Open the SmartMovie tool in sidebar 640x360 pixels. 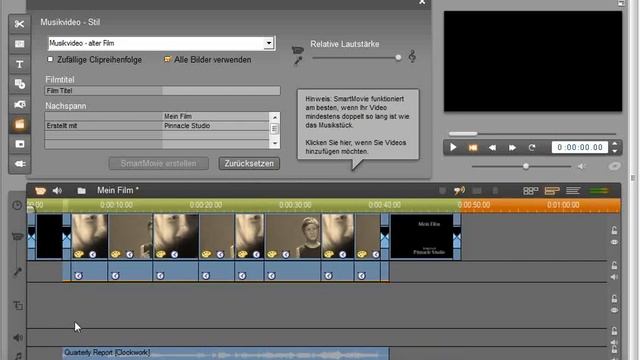19,124
